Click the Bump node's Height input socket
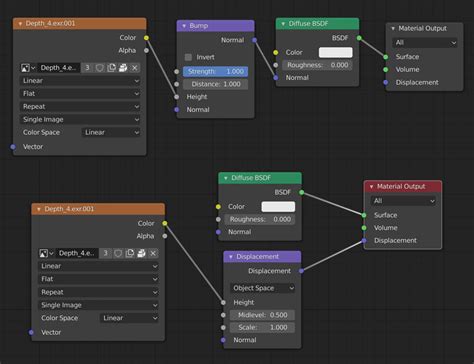This screenshot has height=364, width=474. 177,97
